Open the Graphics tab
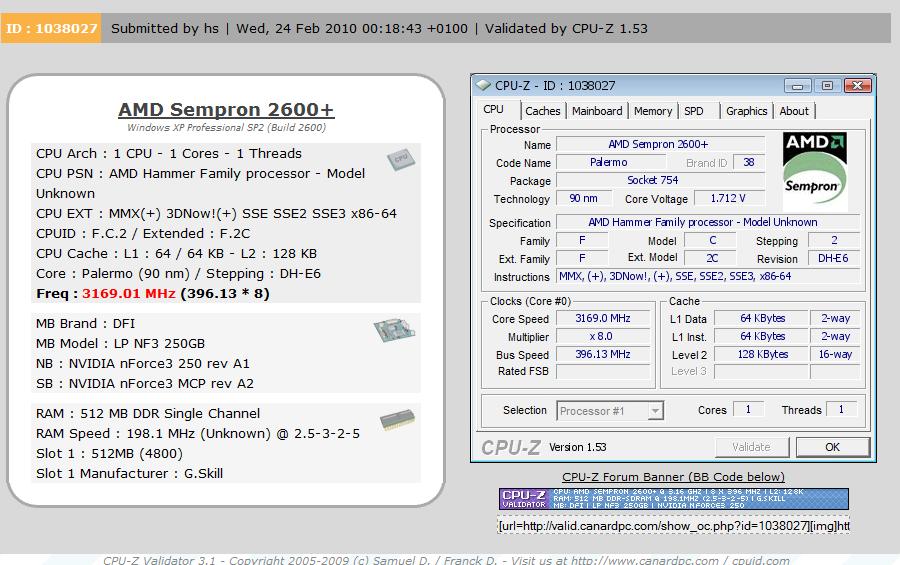The width and height of the screenshot is (900, 565). click(746, 111)
